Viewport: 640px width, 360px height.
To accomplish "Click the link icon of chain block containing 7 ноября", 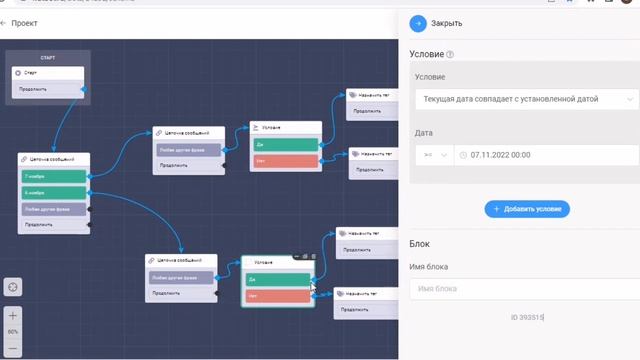I will 24,159.
